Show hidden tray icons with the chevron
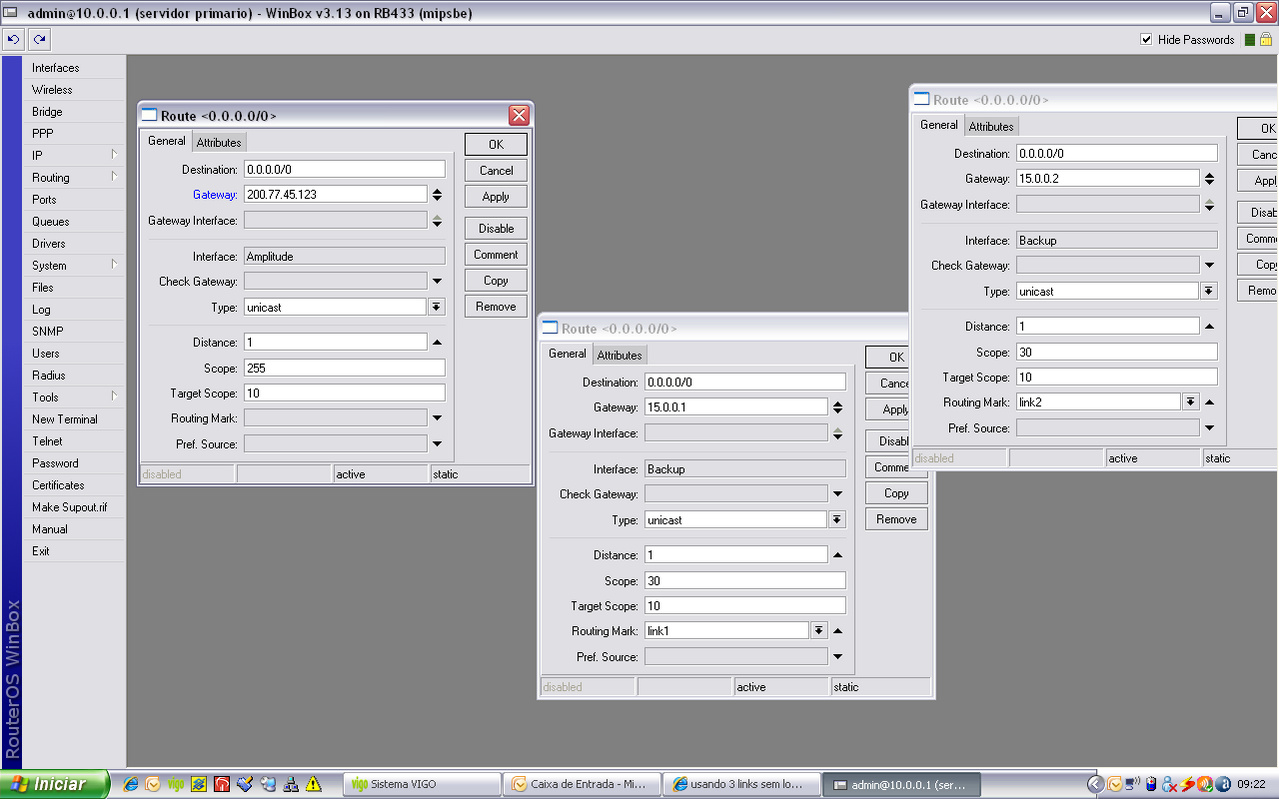Viewport: 1279px width, 799px height. coord(1096,784)
